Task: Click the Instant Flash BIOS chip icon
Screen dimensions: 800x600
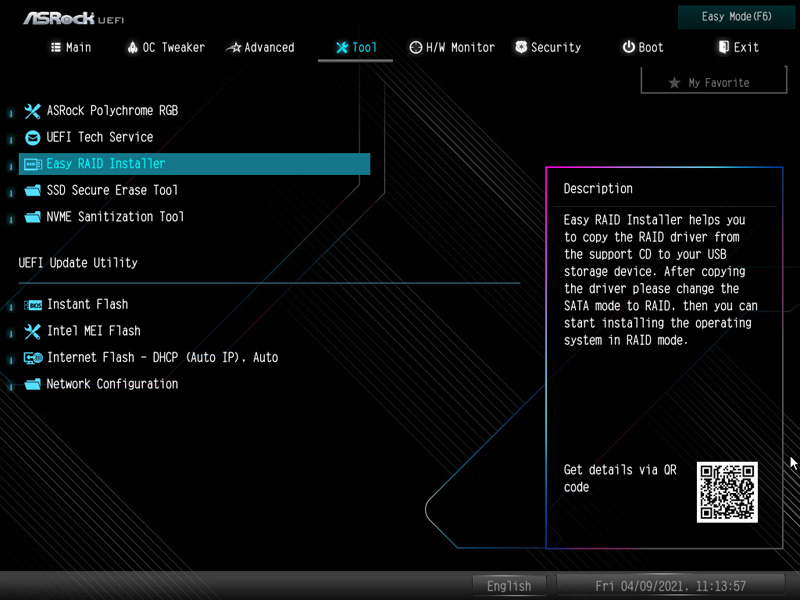Action: click(x=33, y=305)
